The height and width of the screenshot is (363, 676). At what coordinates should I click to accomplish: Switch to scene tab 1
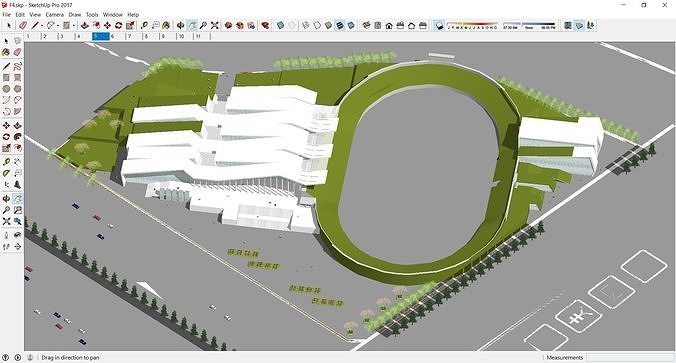pos(33,37)
